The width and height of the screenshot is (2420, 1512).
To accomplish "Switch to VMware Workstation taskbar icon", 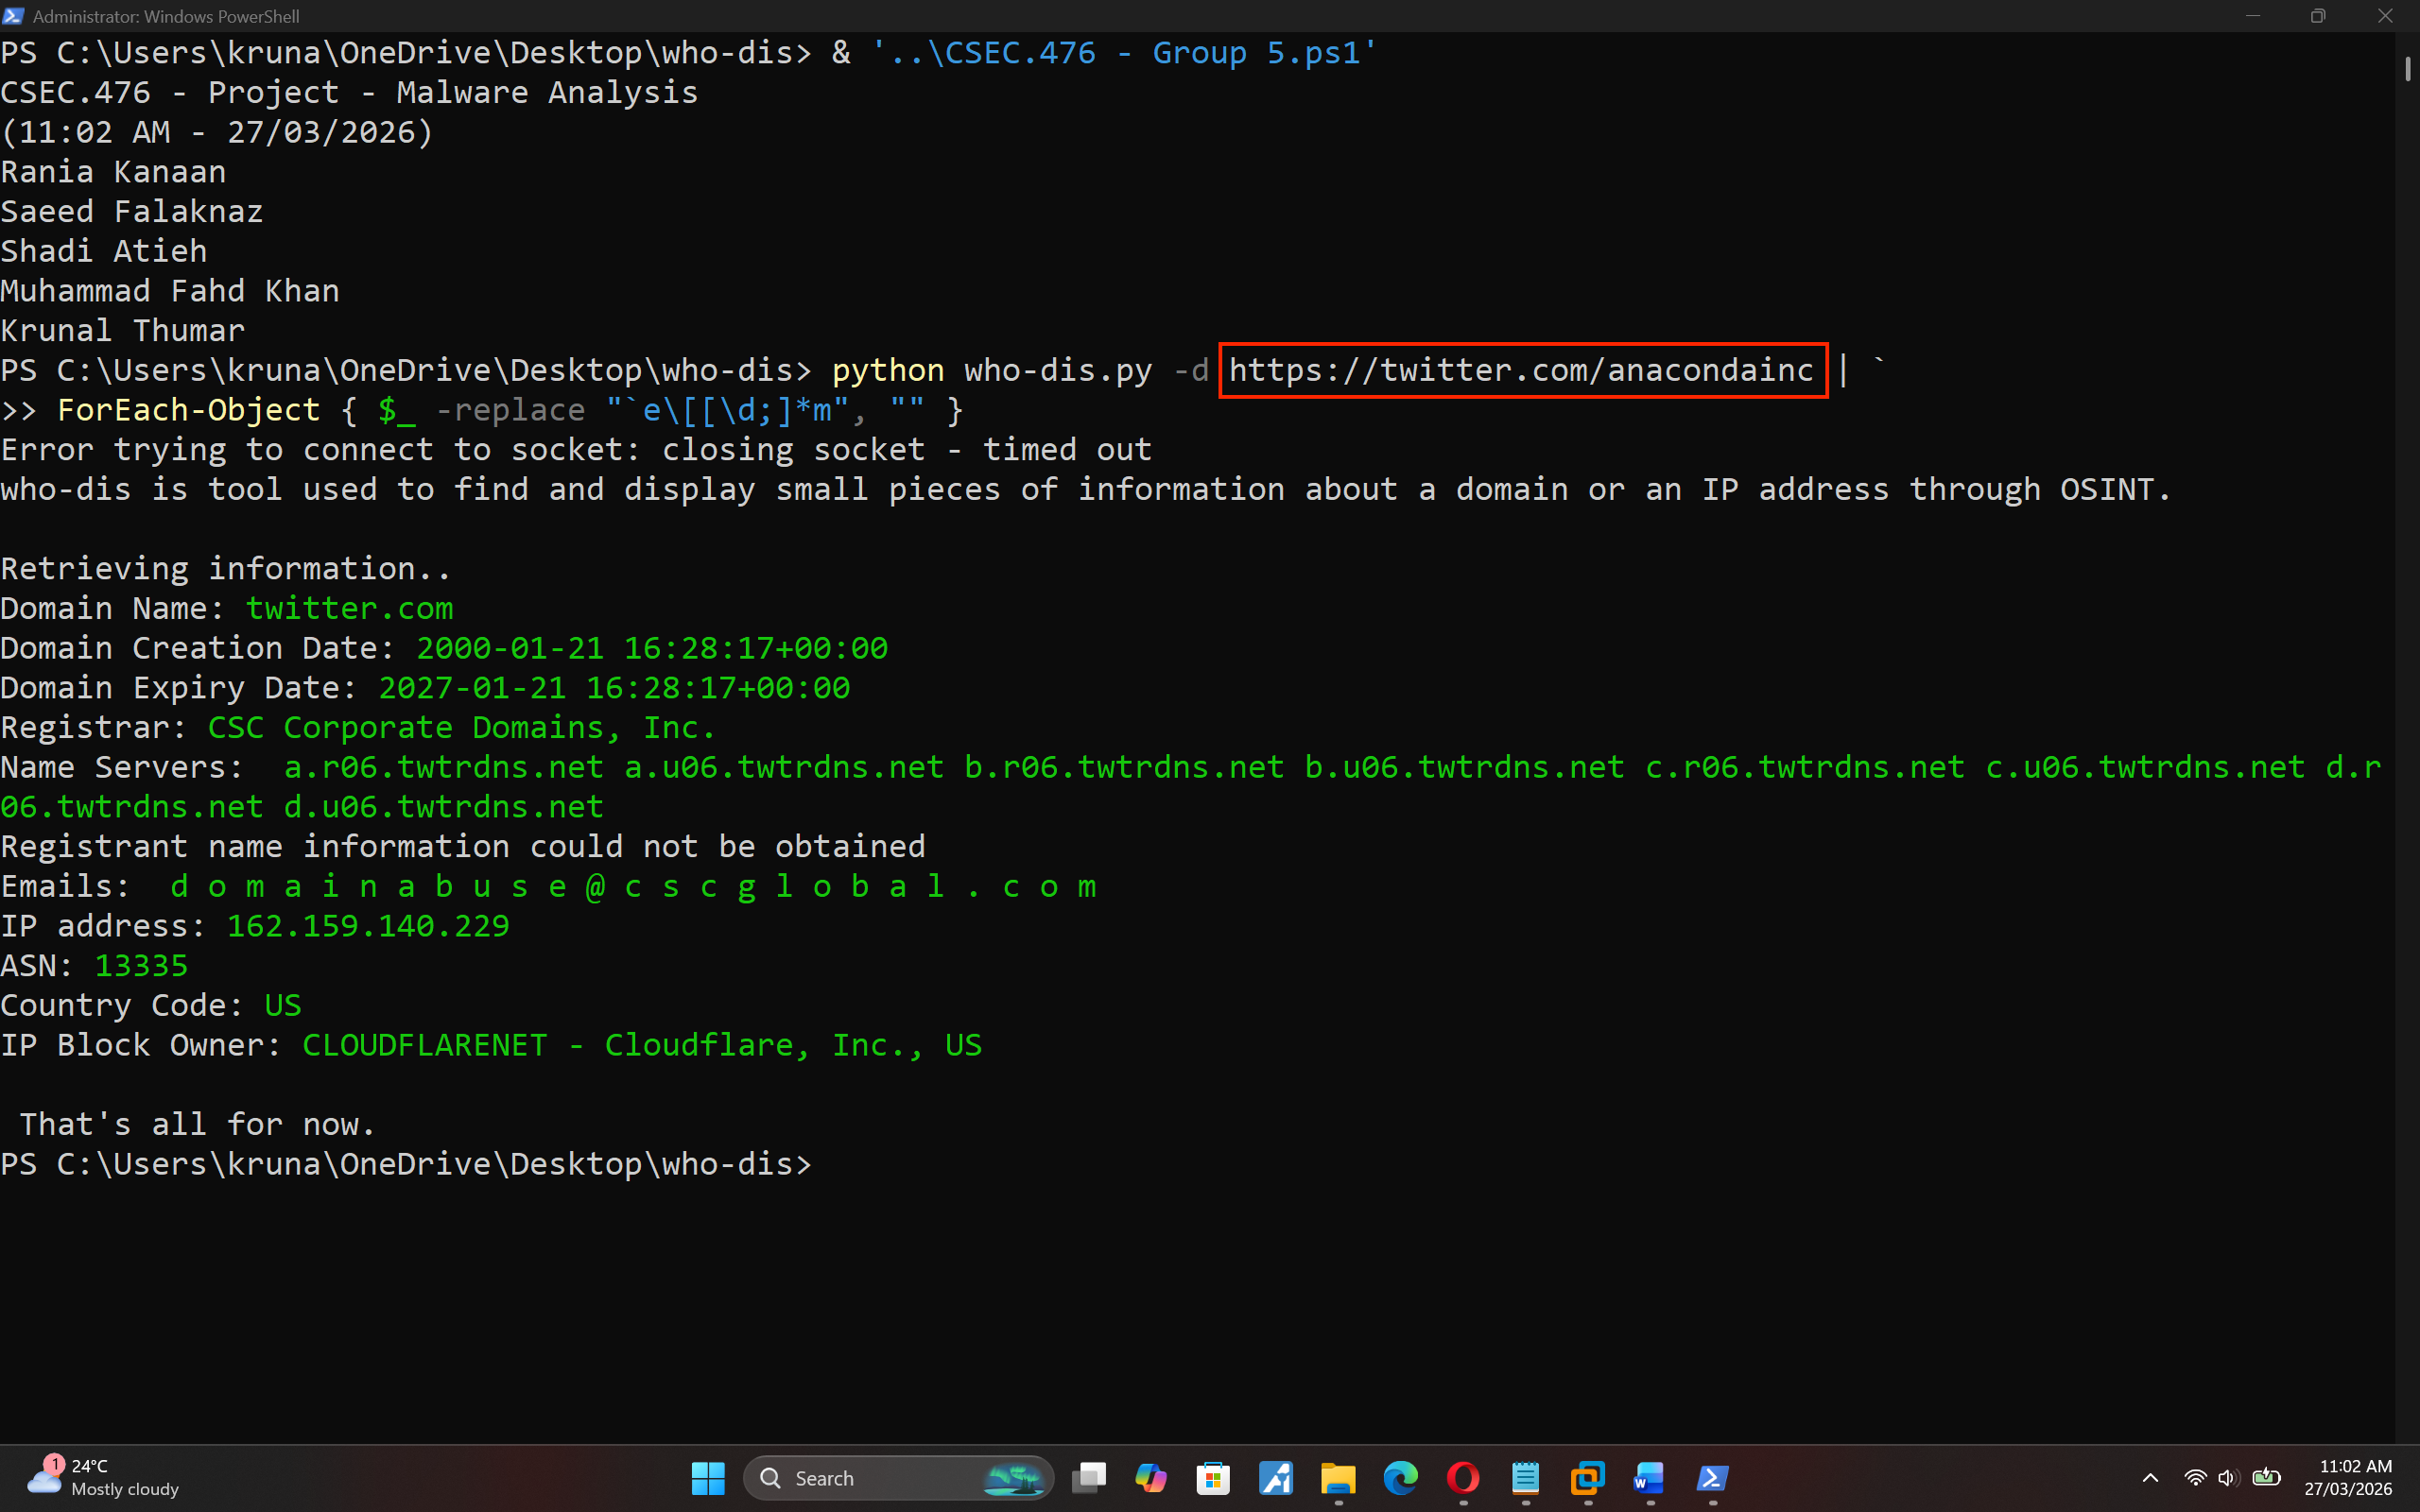I will pos(1588,1477).
